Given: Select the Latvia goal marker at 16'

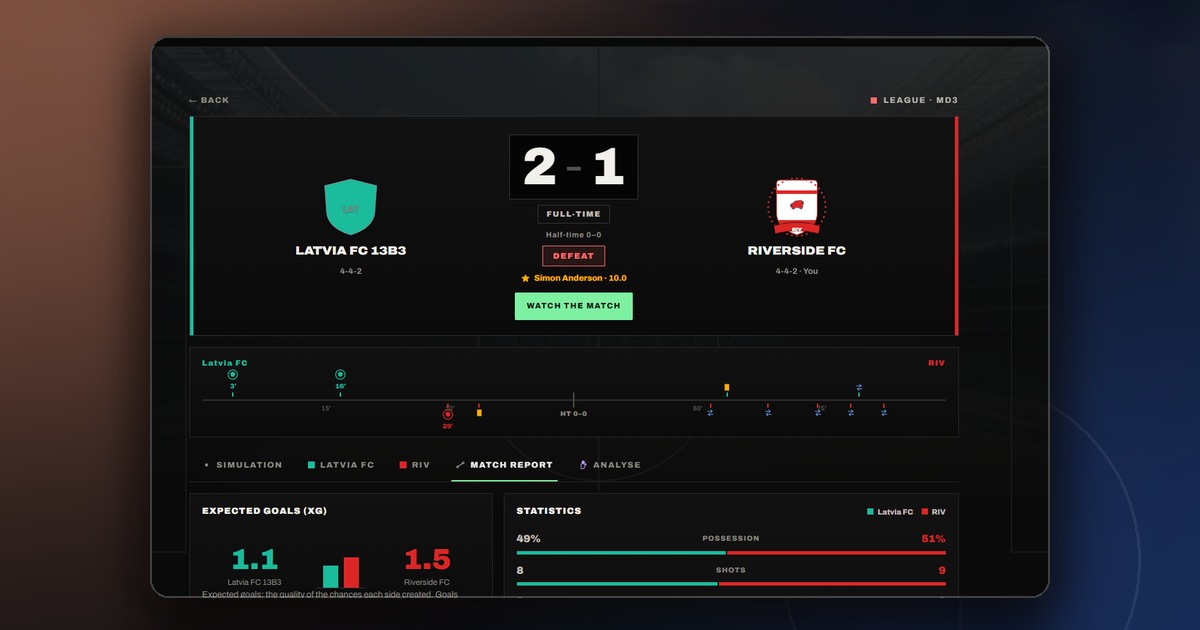Looking at the screenshot, I should click(340, 375).
